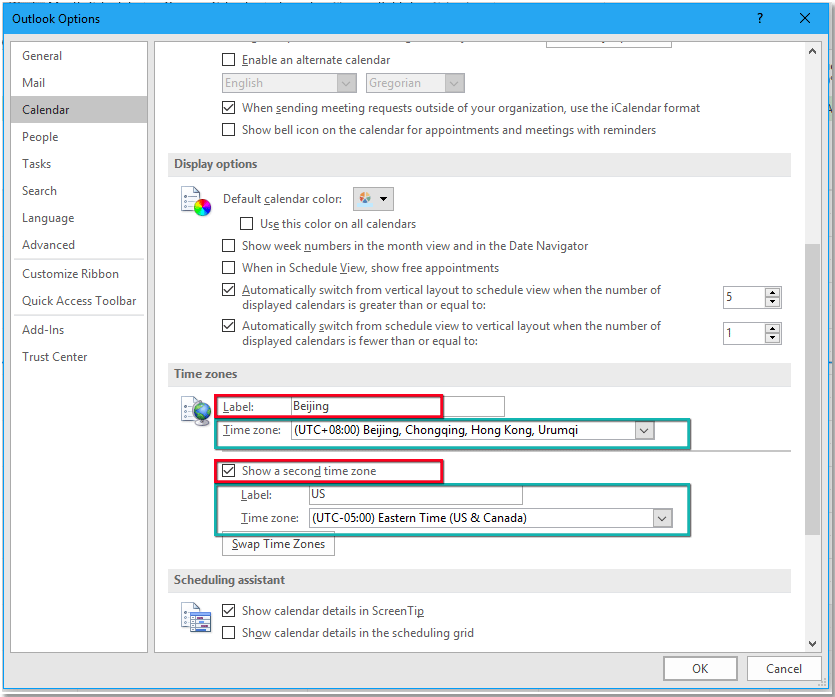Click the Time zones globe icon
The image size is (835, 697).
tap(196, 412)
